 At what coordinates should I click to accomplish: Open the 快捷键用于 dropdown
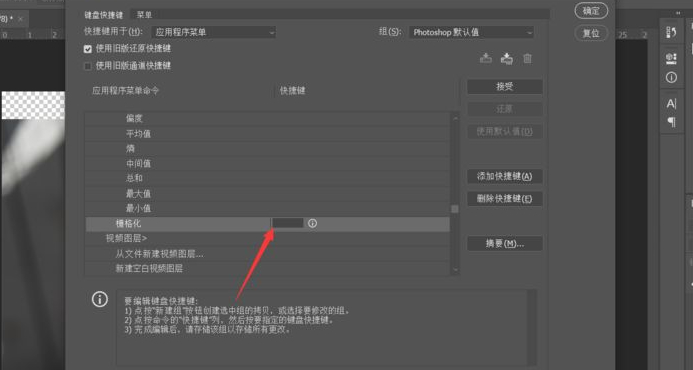214,32
